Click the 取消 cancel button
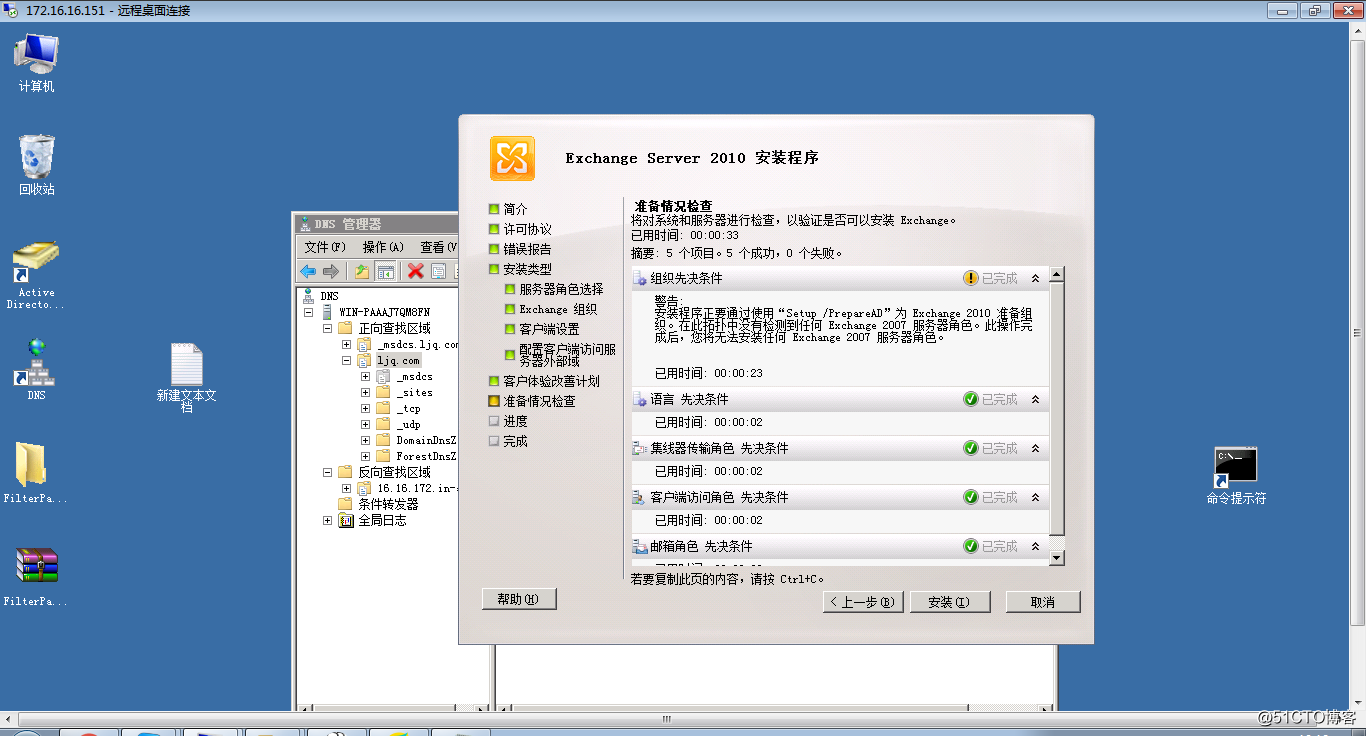 click(x=1043, y=602)
